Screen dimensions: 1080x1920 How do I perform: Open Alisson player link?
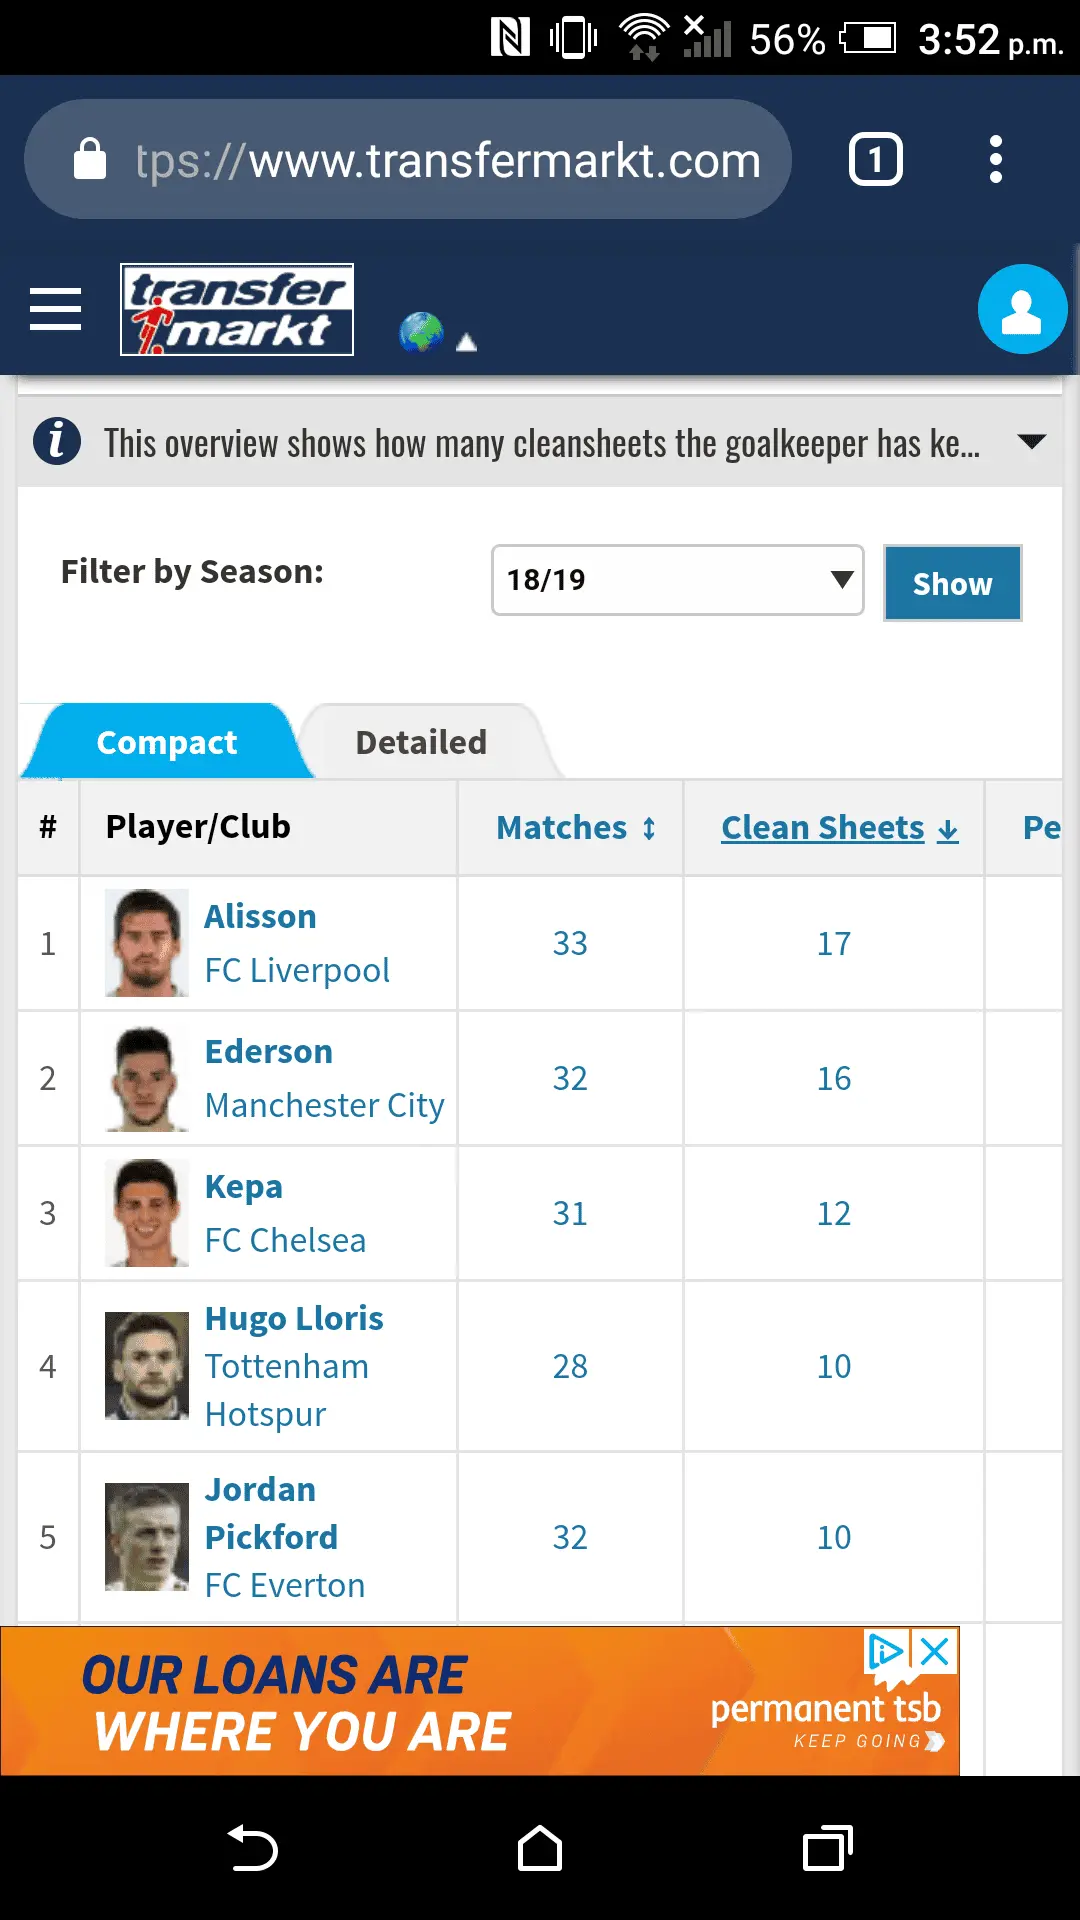point(260,916)
